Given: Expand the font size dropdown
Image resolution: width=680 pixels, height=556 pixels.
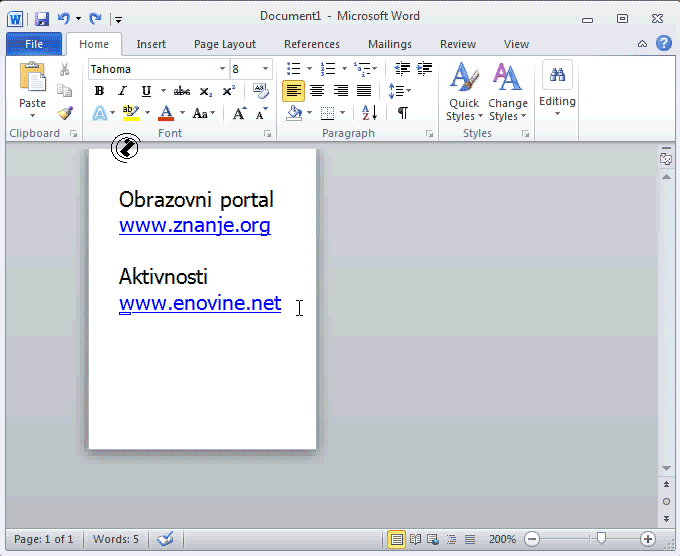Looking at the screenshot, I should (x=265, y=69).
